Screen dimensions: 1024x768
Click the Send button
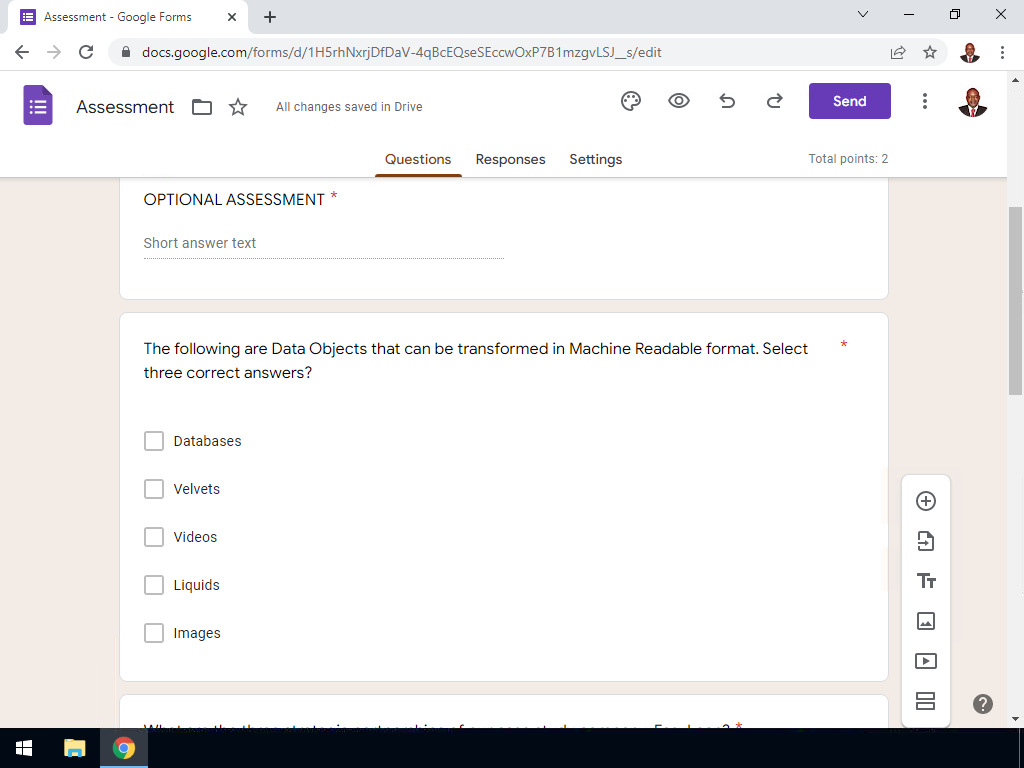(849, 101)
